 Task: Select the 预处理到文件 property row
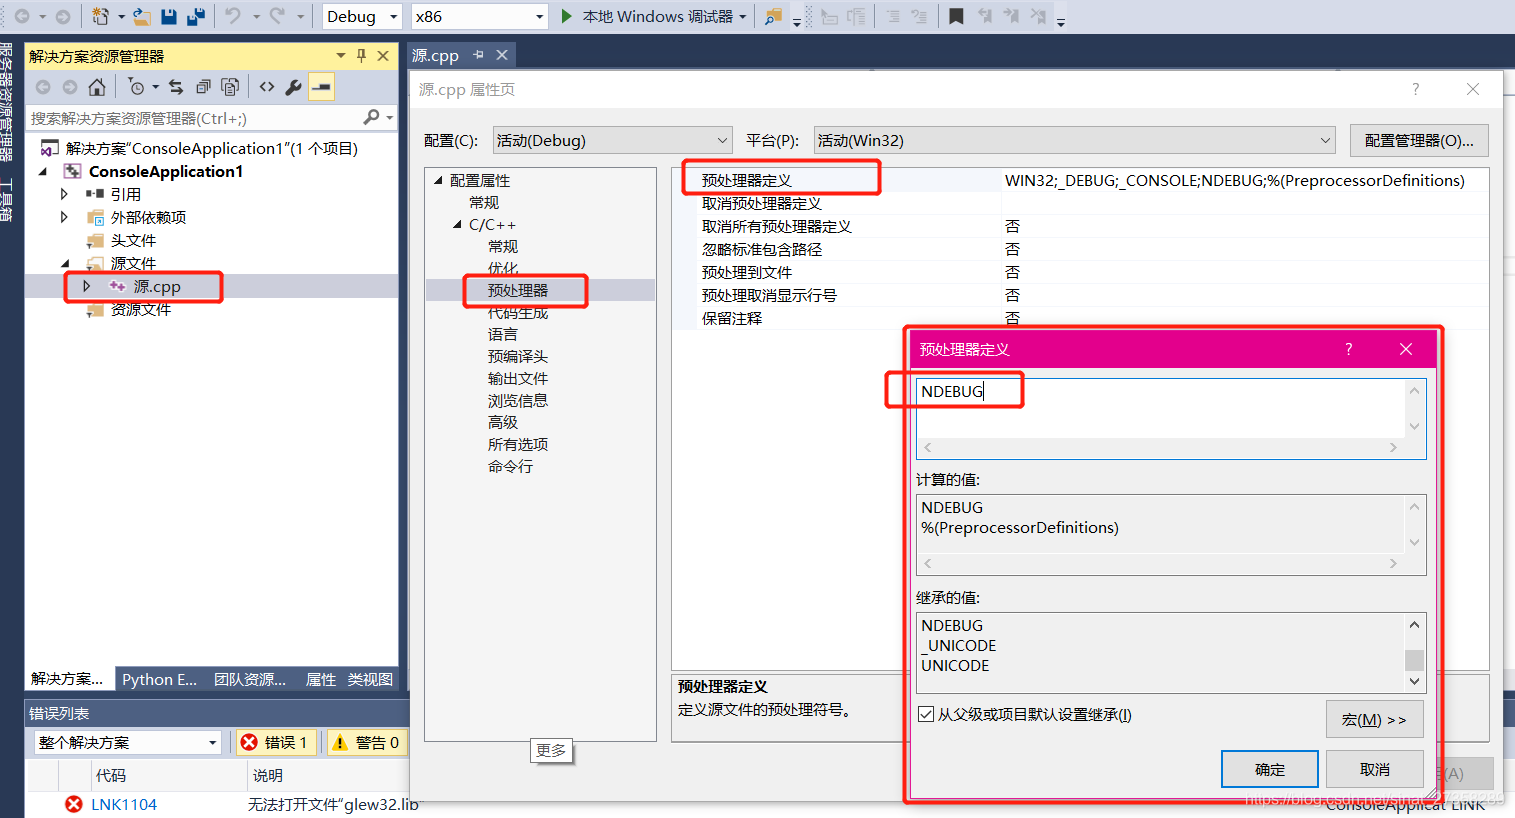[x=1080, y=272]
